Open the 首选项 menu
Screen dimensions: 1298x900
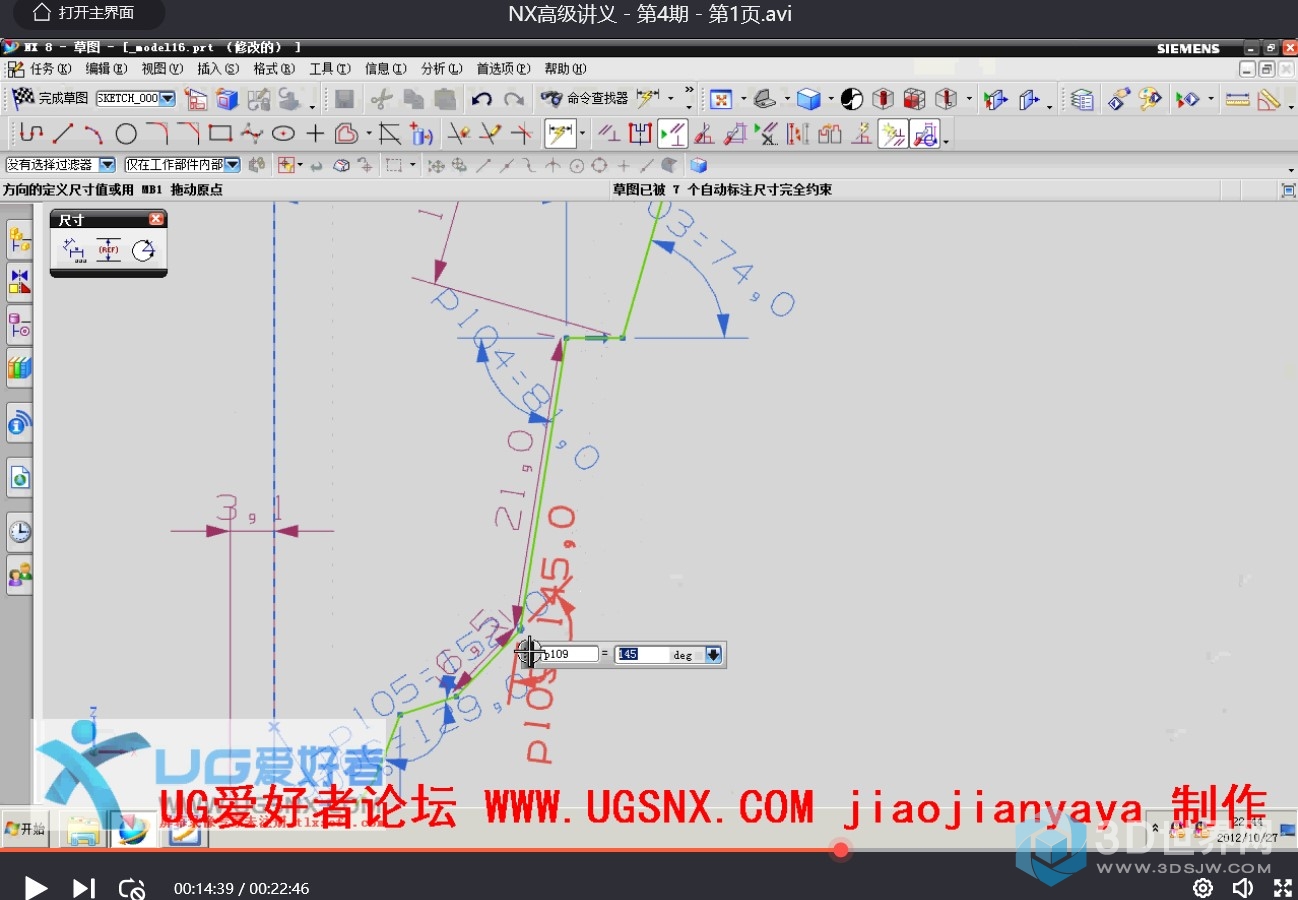point(503,69)
